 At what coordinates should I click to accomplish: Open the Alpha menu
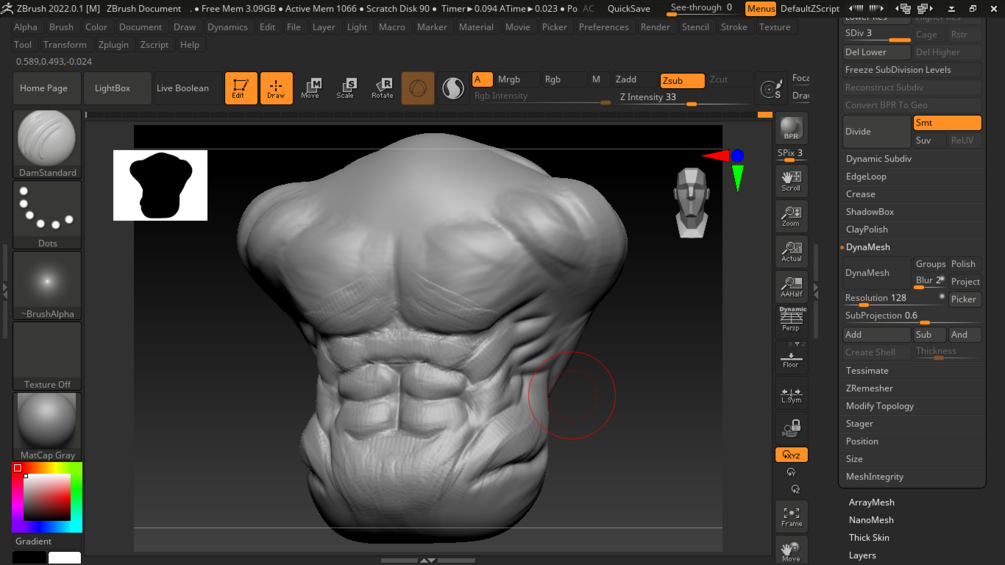coord(26,27)
